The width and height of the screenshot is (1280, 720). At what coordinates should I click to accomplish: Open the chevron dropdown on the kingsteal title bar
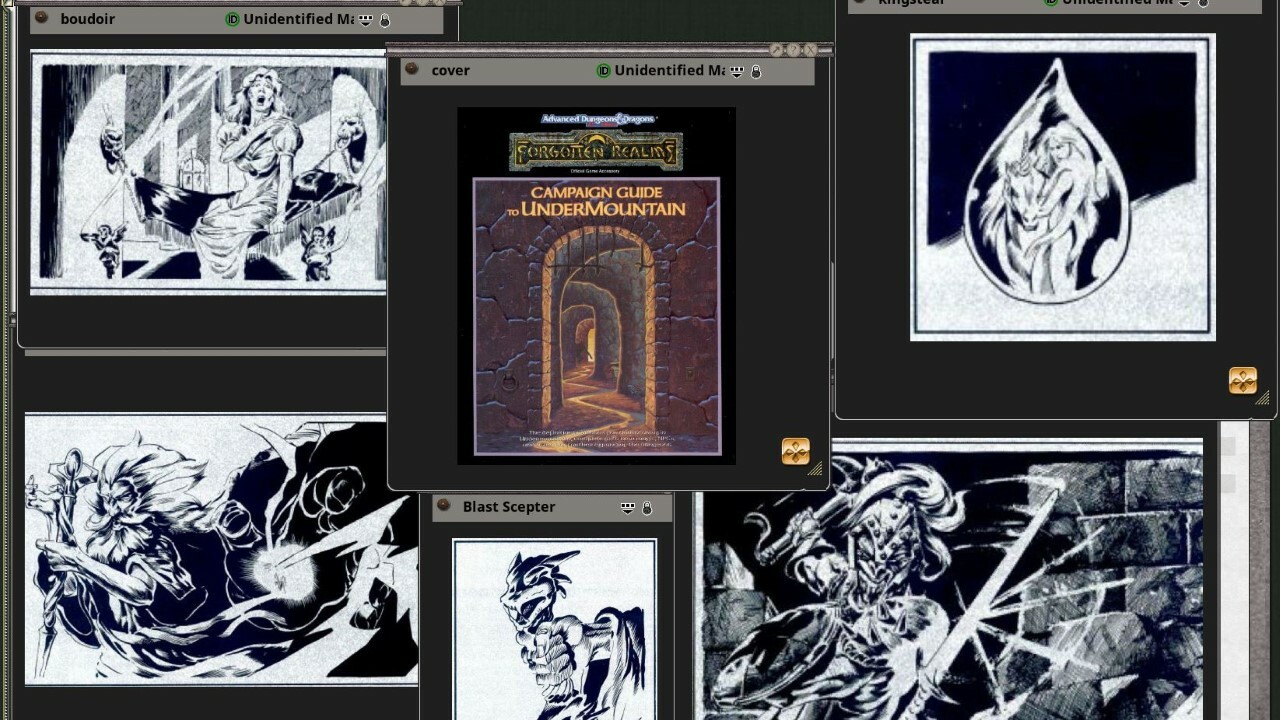click(x=1183, y=3)
